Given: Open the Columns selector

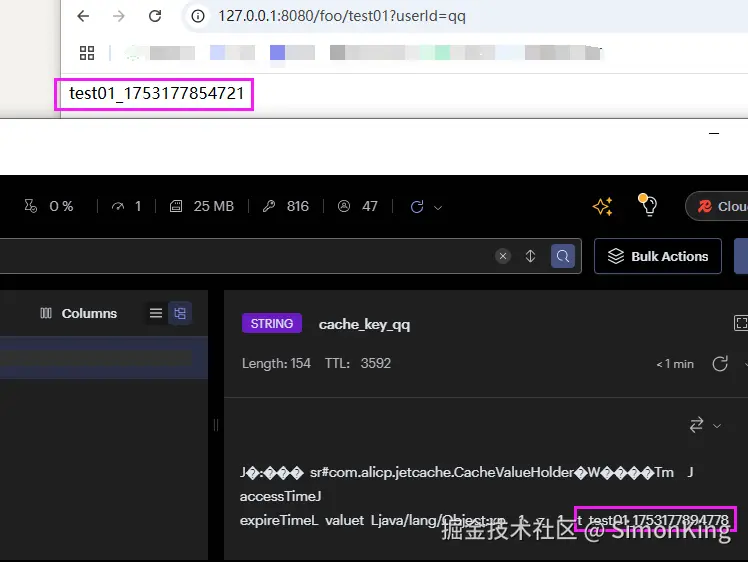Looking at the screenshot, I should [79, 313].
